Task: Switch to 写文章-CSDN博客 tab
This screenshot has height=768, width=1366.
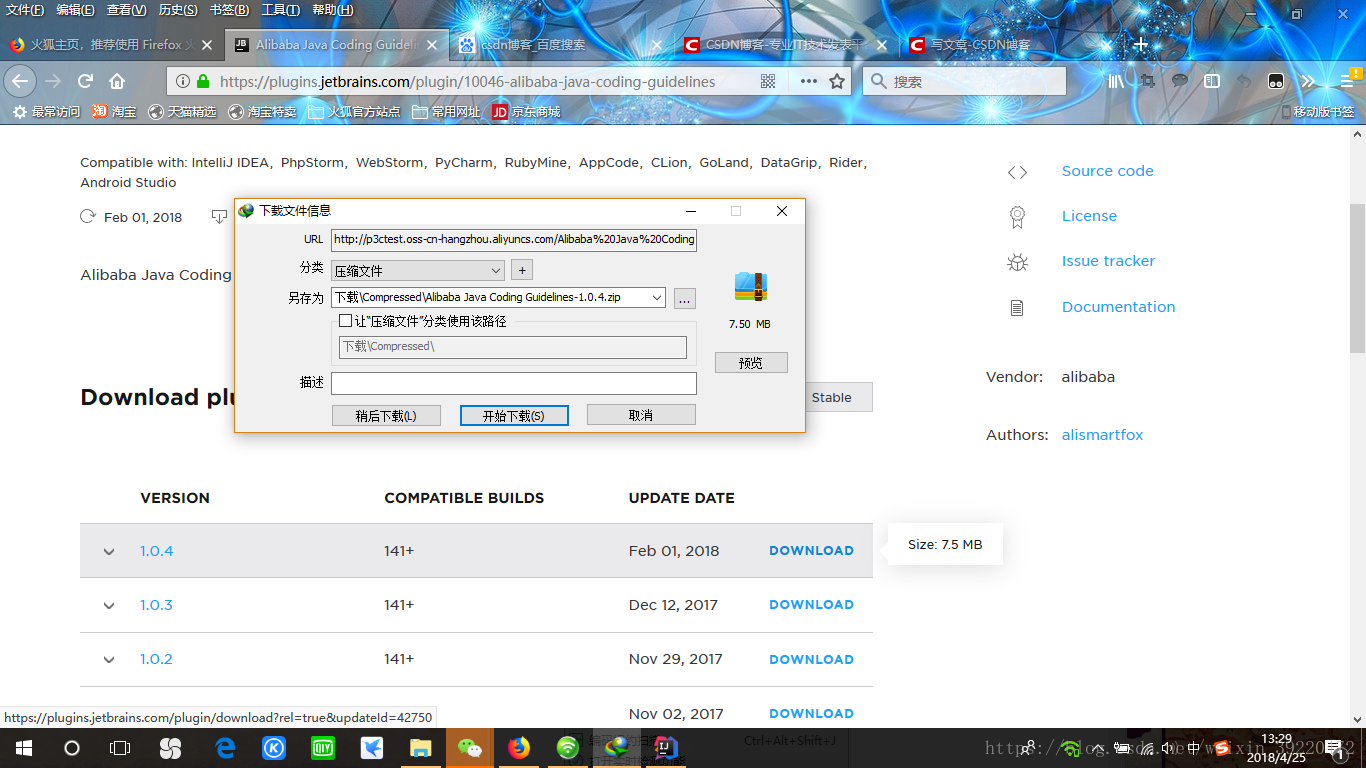Action: point(1010,44)
